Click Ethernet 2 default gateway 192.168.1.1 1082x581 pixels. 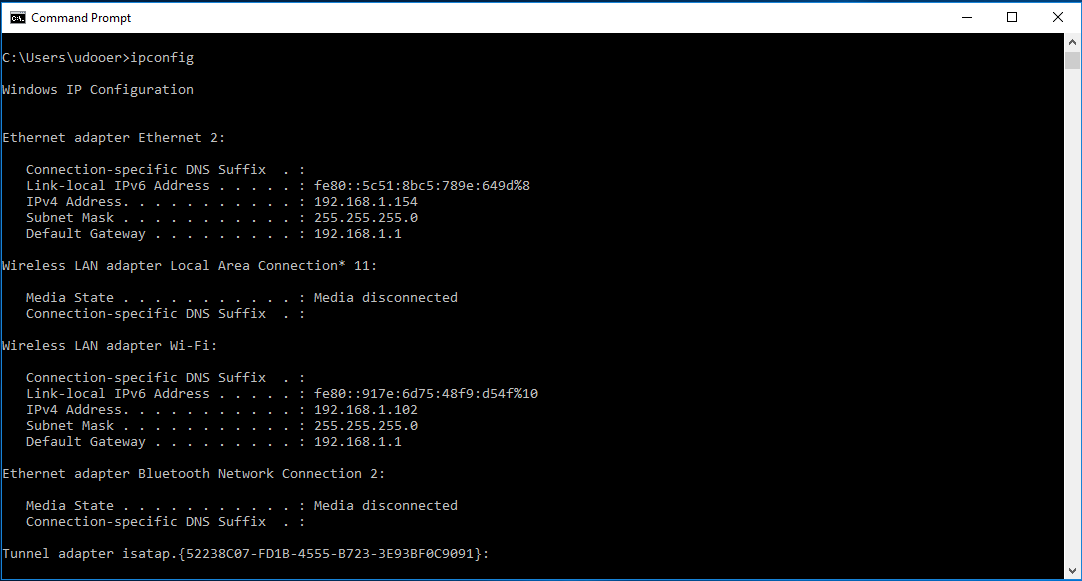point(357,233)
